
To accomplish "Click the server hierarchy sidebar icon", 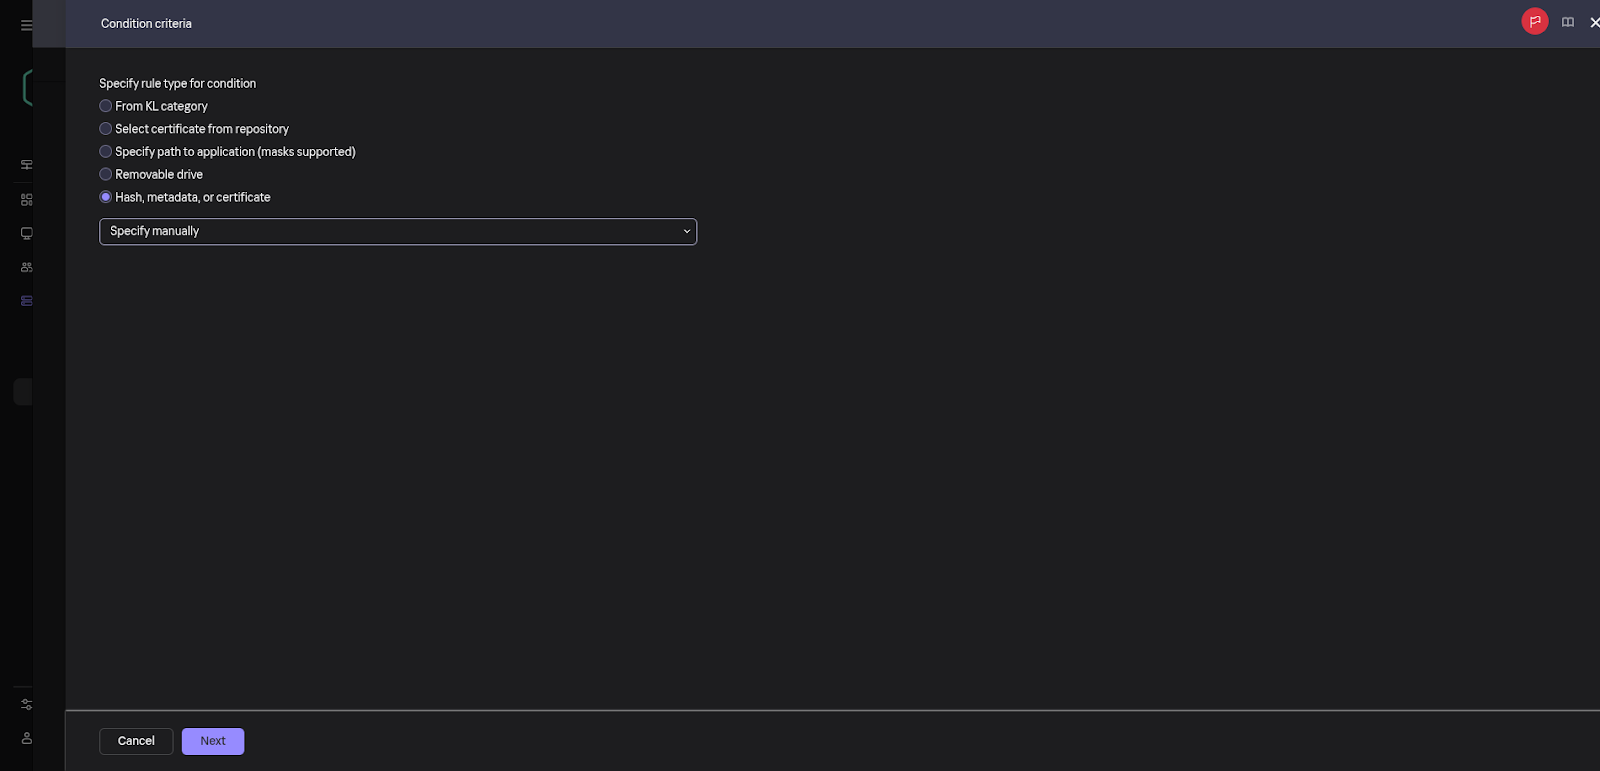I will pos(26,165).
